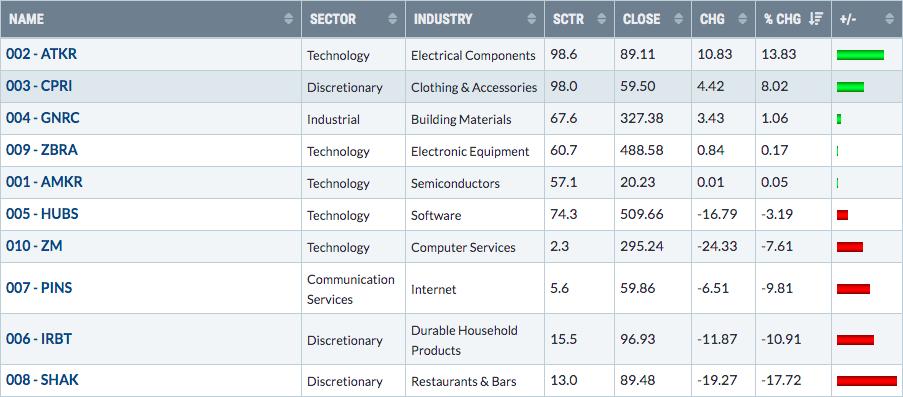Viewport: 903px width, 397px height.
Task: Open the 004 - GNRC symbol link
Action: (43, 118)
